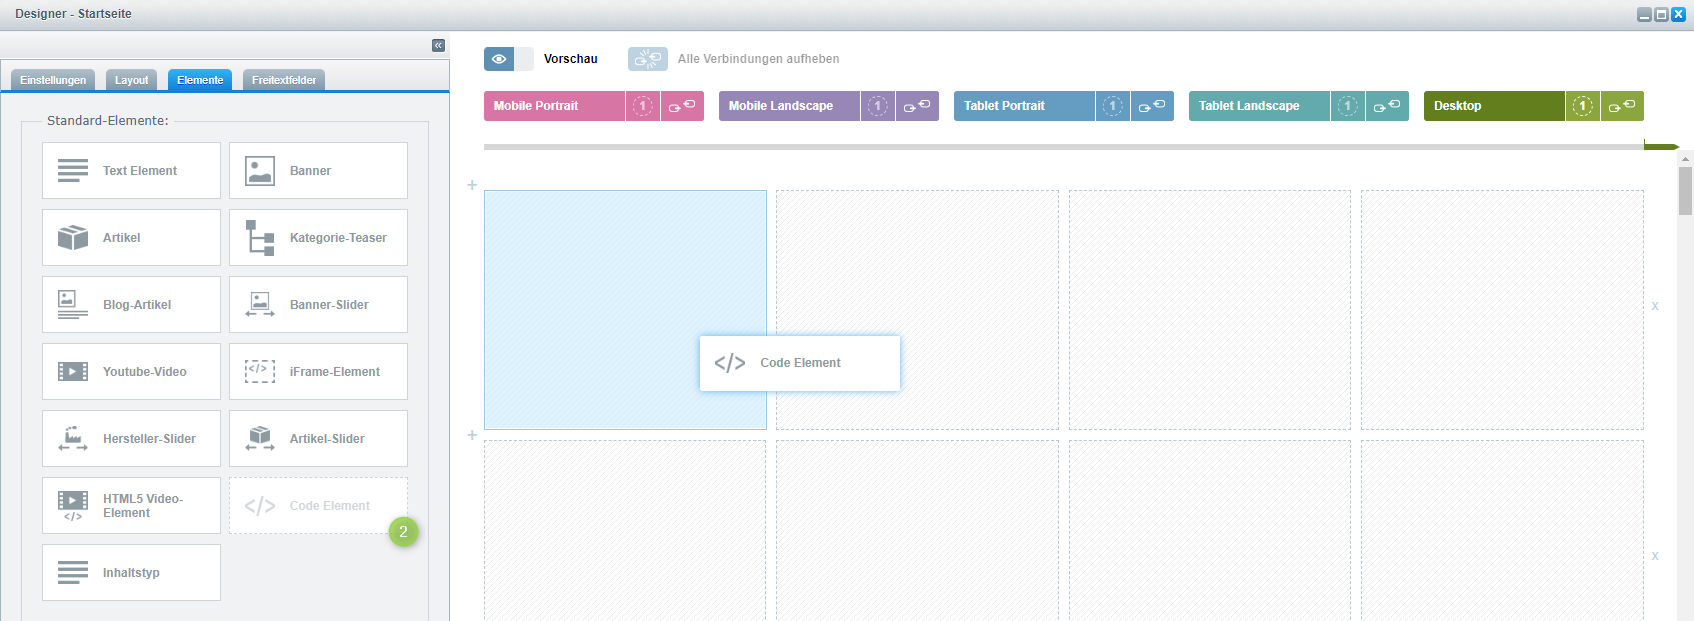The width and height of the screenshot is (1694, 621).
Task: Click the Inhaltstyp lines icon
Action: point(73,573)
